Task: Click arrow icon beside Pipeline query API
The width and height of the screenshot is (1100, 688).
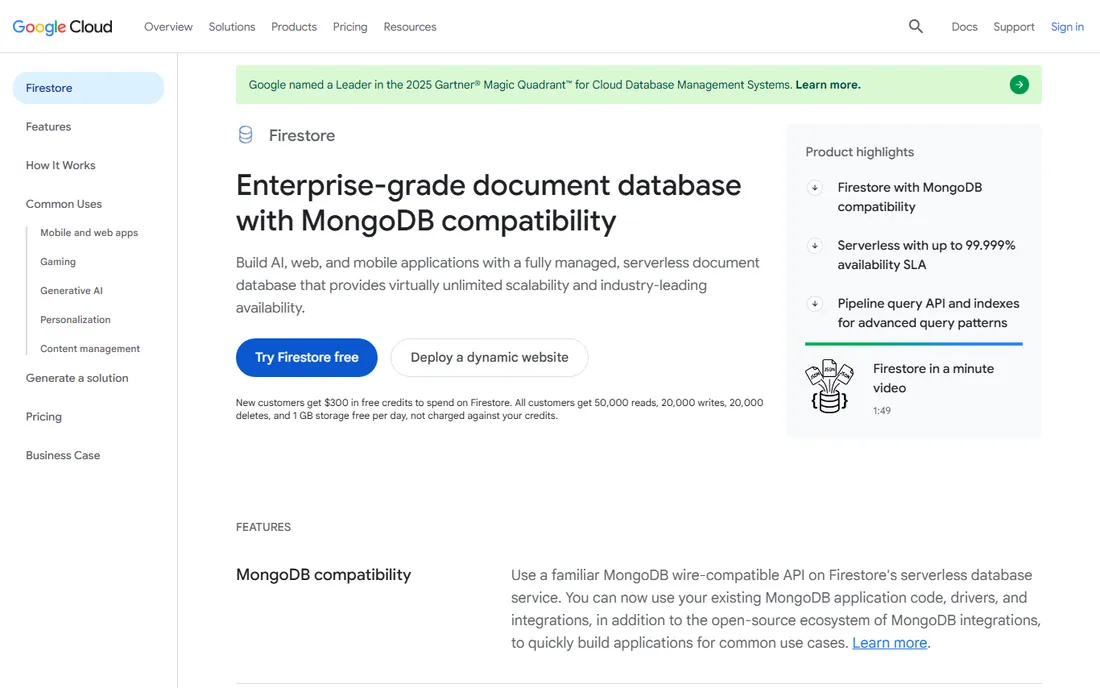Action: (x=814, y=304)
